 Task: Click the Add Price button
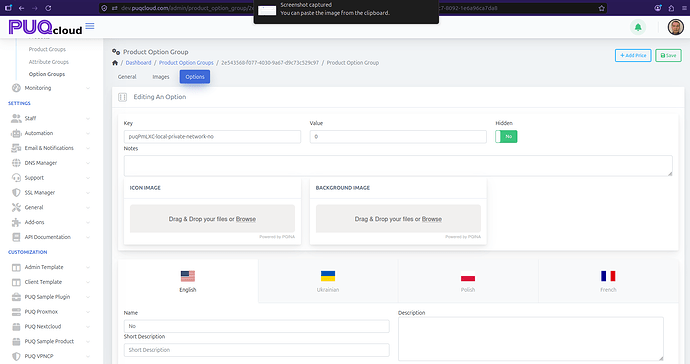pos(633,55)
